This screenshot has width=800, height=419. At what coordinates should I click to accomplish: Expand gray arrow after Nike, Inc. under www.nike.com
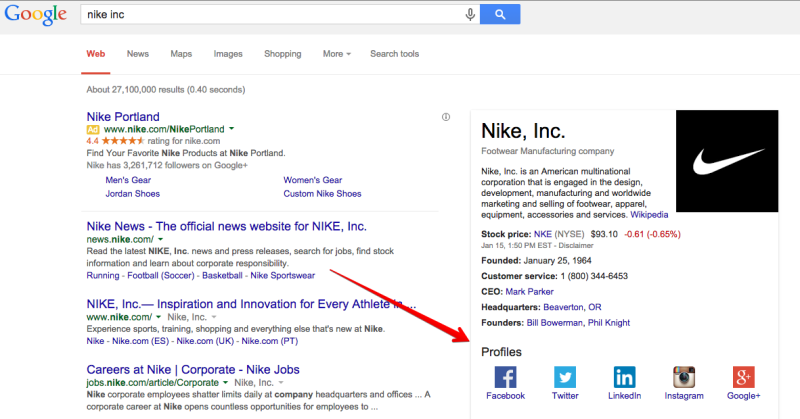pyautogui.click(x=214, y=317)
